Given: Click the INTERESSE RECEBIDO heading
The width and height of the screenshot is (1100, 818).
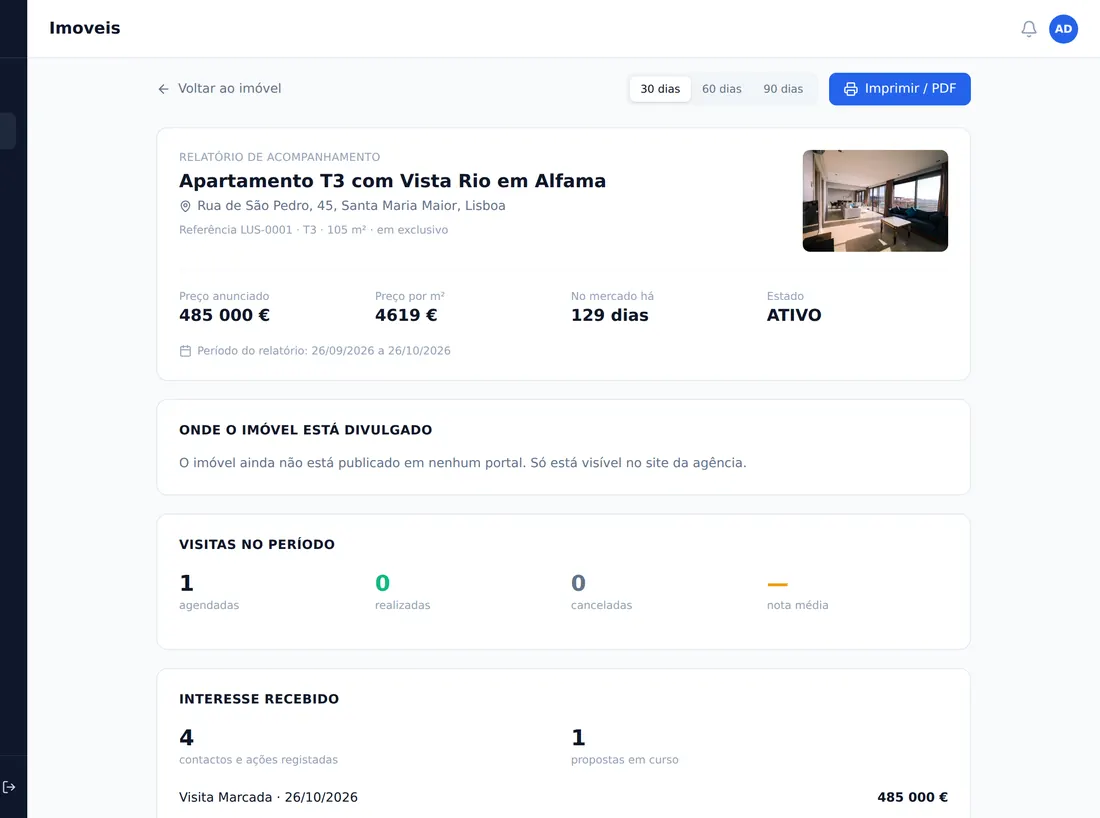Looking at the screenshot, I should [x=259, y=699].
